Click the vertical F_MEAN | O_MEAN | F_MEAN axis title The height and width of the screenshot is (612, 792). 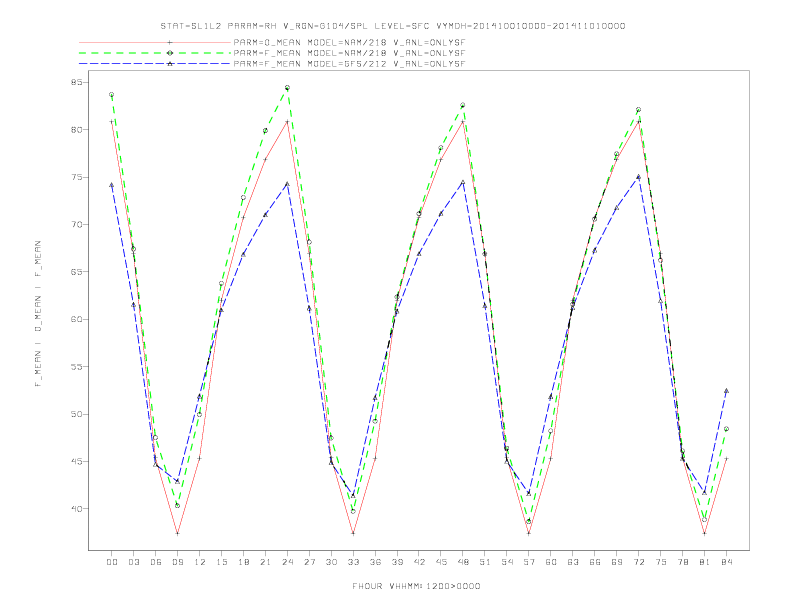38,314
